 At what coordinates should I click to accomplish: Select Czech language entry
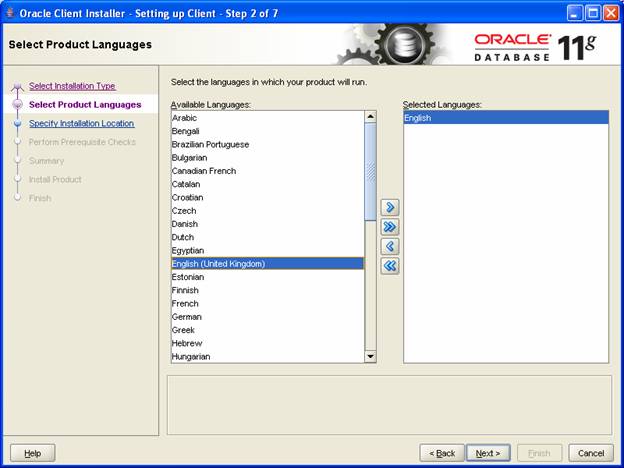point(267,211)
